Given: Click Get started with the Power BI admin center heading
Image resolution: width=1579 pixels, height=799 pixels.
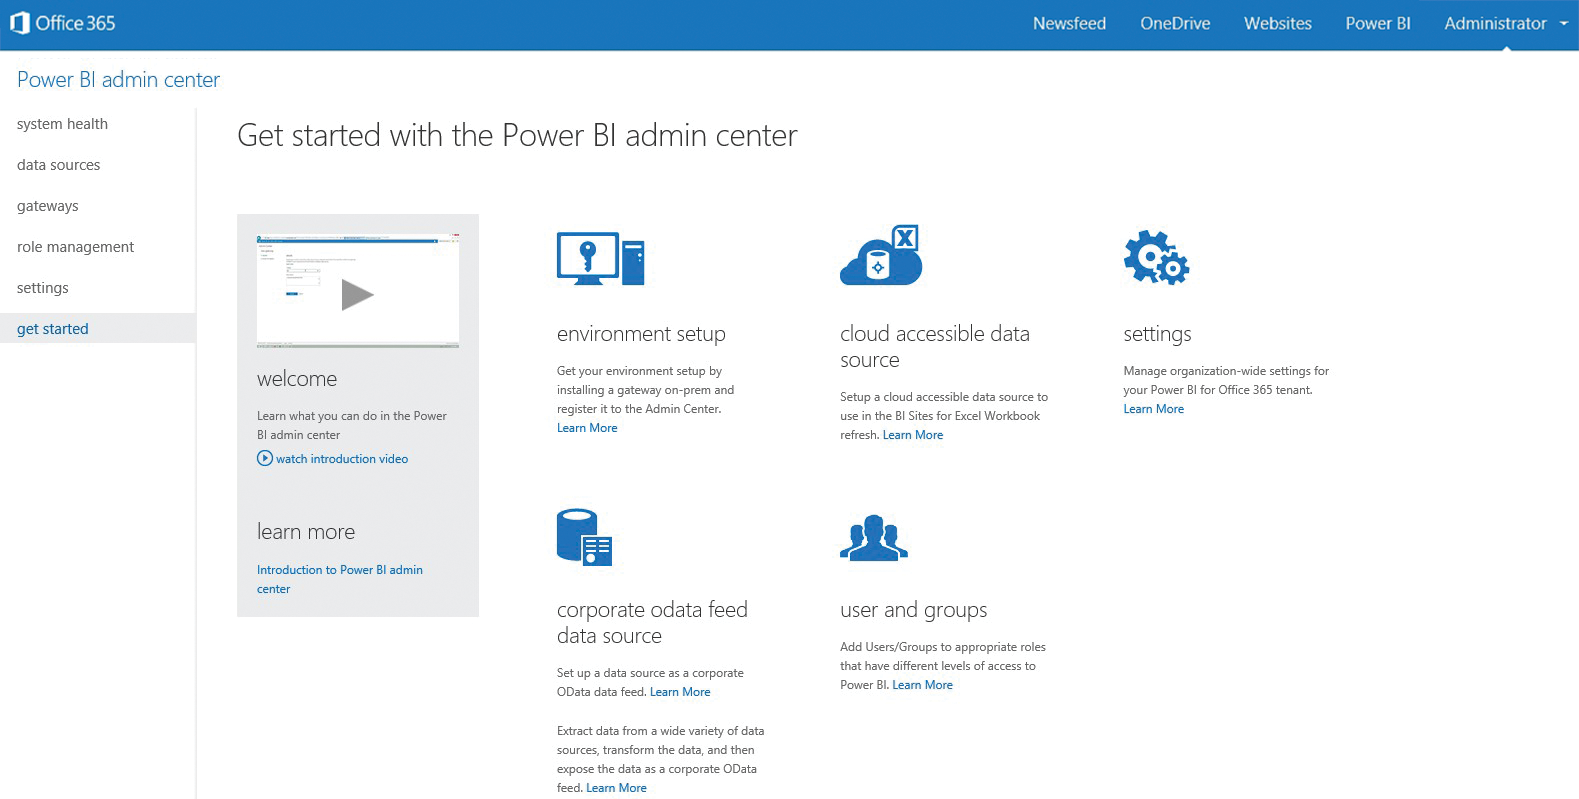Looking at the screenshot, I should [x=517, y=135].
